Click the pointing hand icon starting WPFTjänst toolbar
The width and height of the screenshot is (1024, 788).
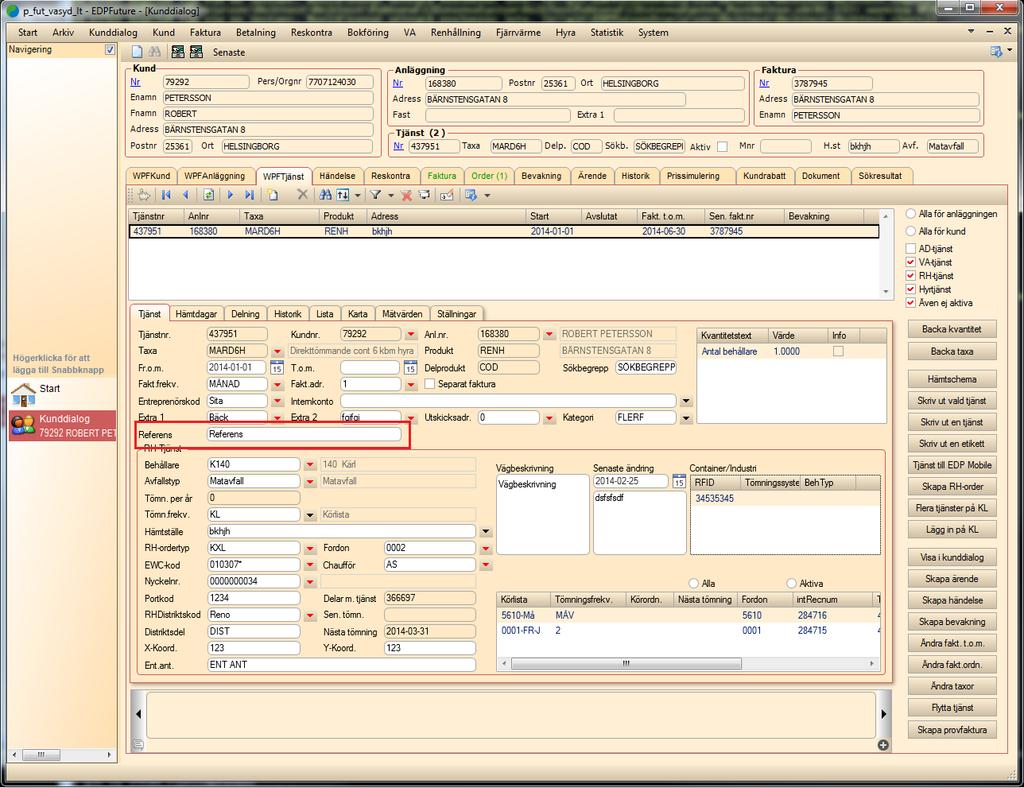tap(144, 195)
